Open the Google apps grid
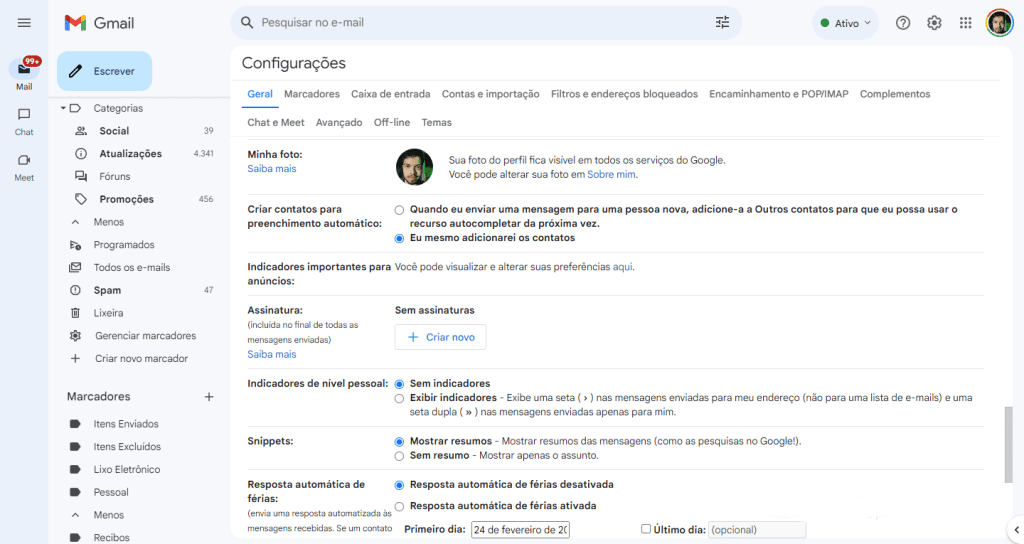Viewport: 1024px width, 544px height. tap(965, 23)
